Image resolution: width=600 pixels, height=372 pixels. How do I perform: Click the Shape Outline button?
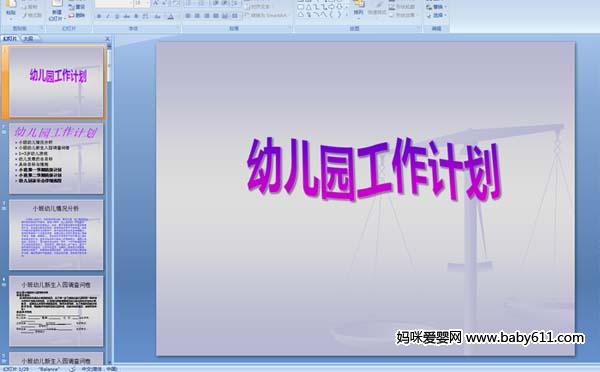pos(402,7)
